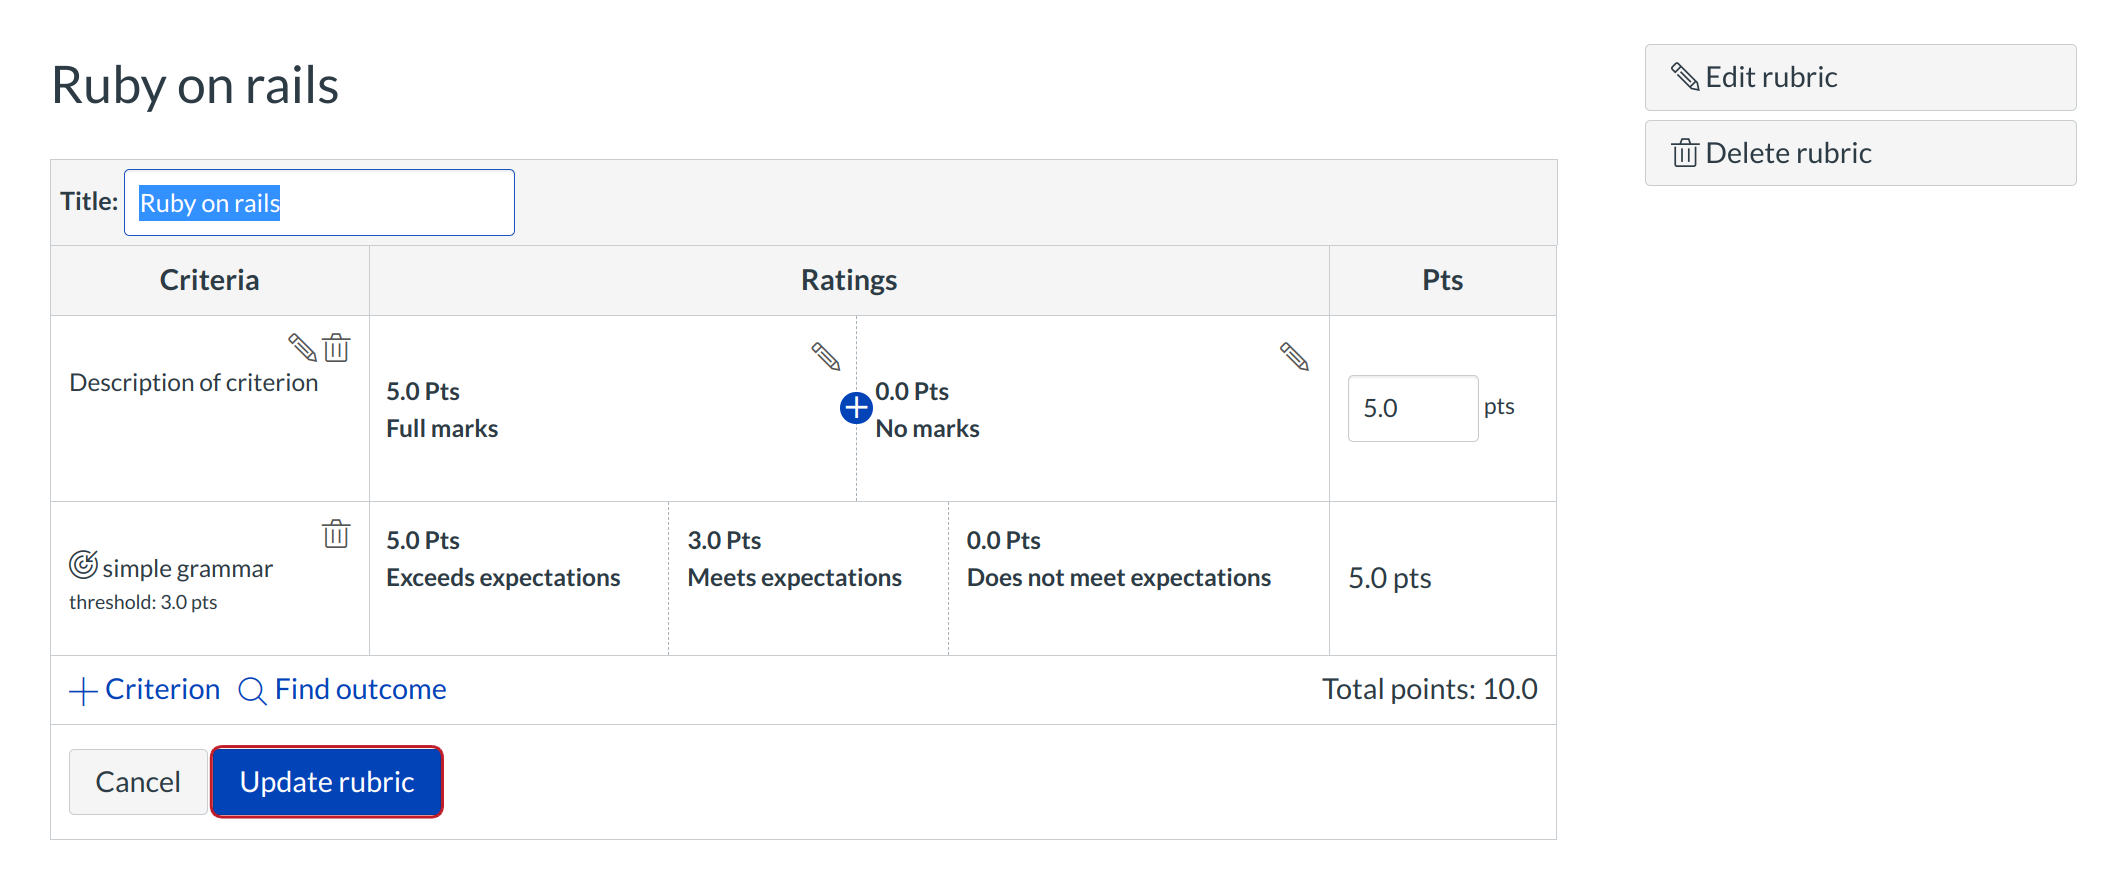Edit the No marks rating with pencil icon
The image size is (2114, 884).
[1294, 356]
